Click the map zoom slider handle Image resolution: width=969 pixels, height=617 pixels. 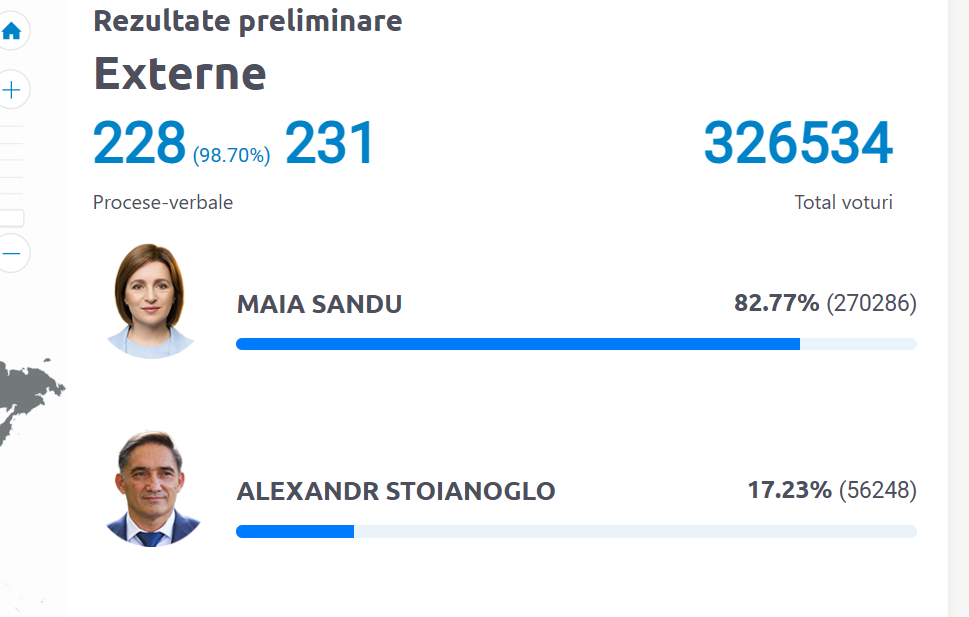11,218
